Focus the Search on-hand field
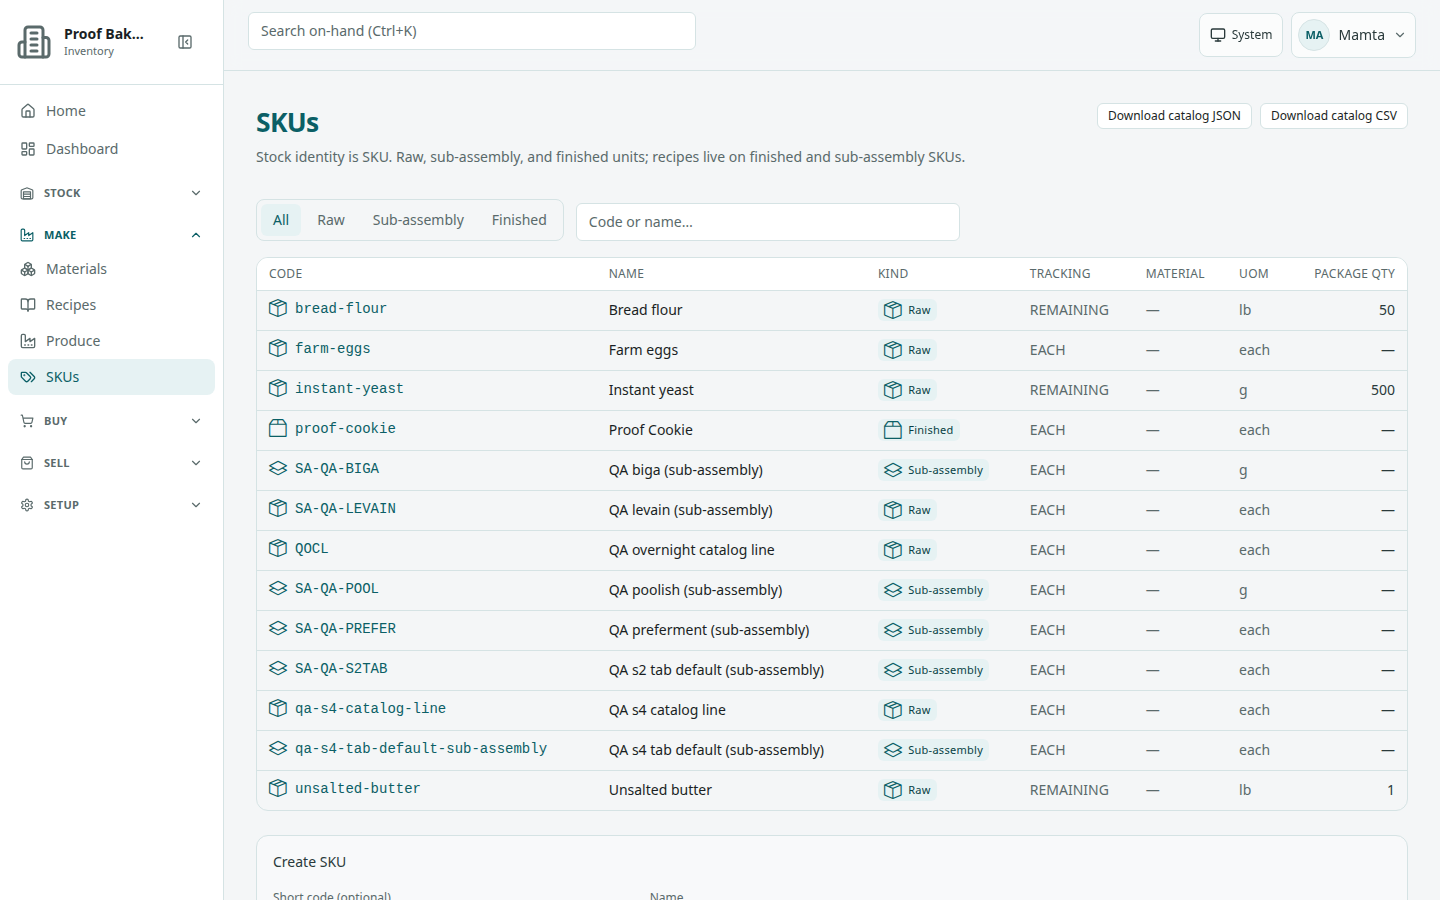 pos(472,31)
